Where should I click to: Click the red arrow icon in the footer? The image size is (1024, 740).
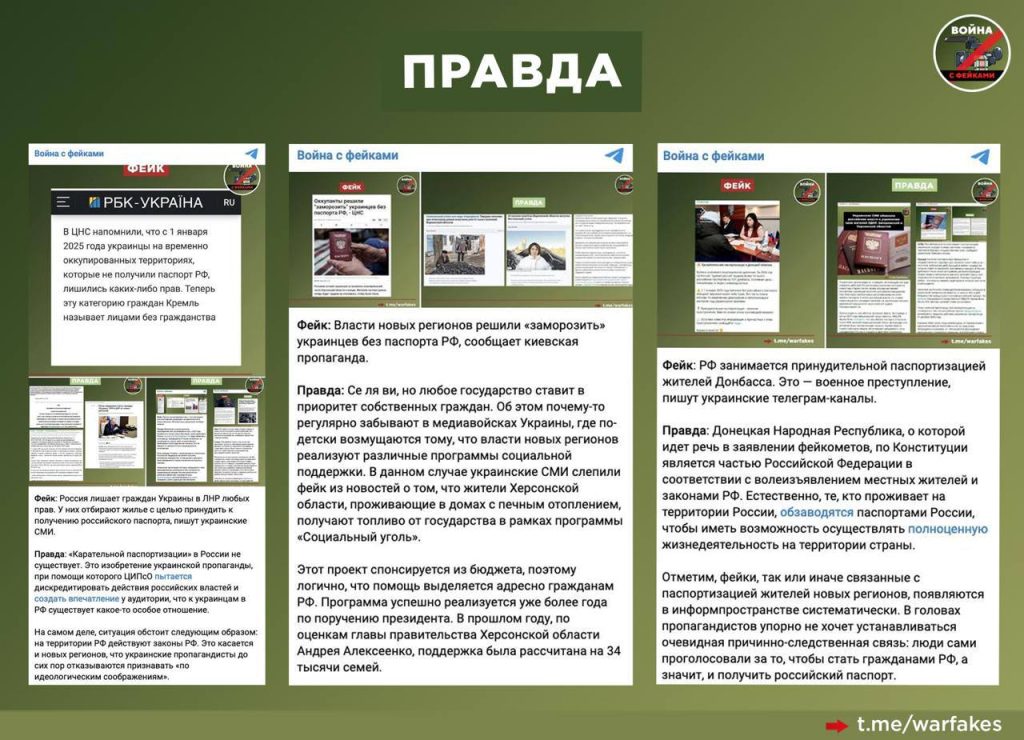point(836,724)
